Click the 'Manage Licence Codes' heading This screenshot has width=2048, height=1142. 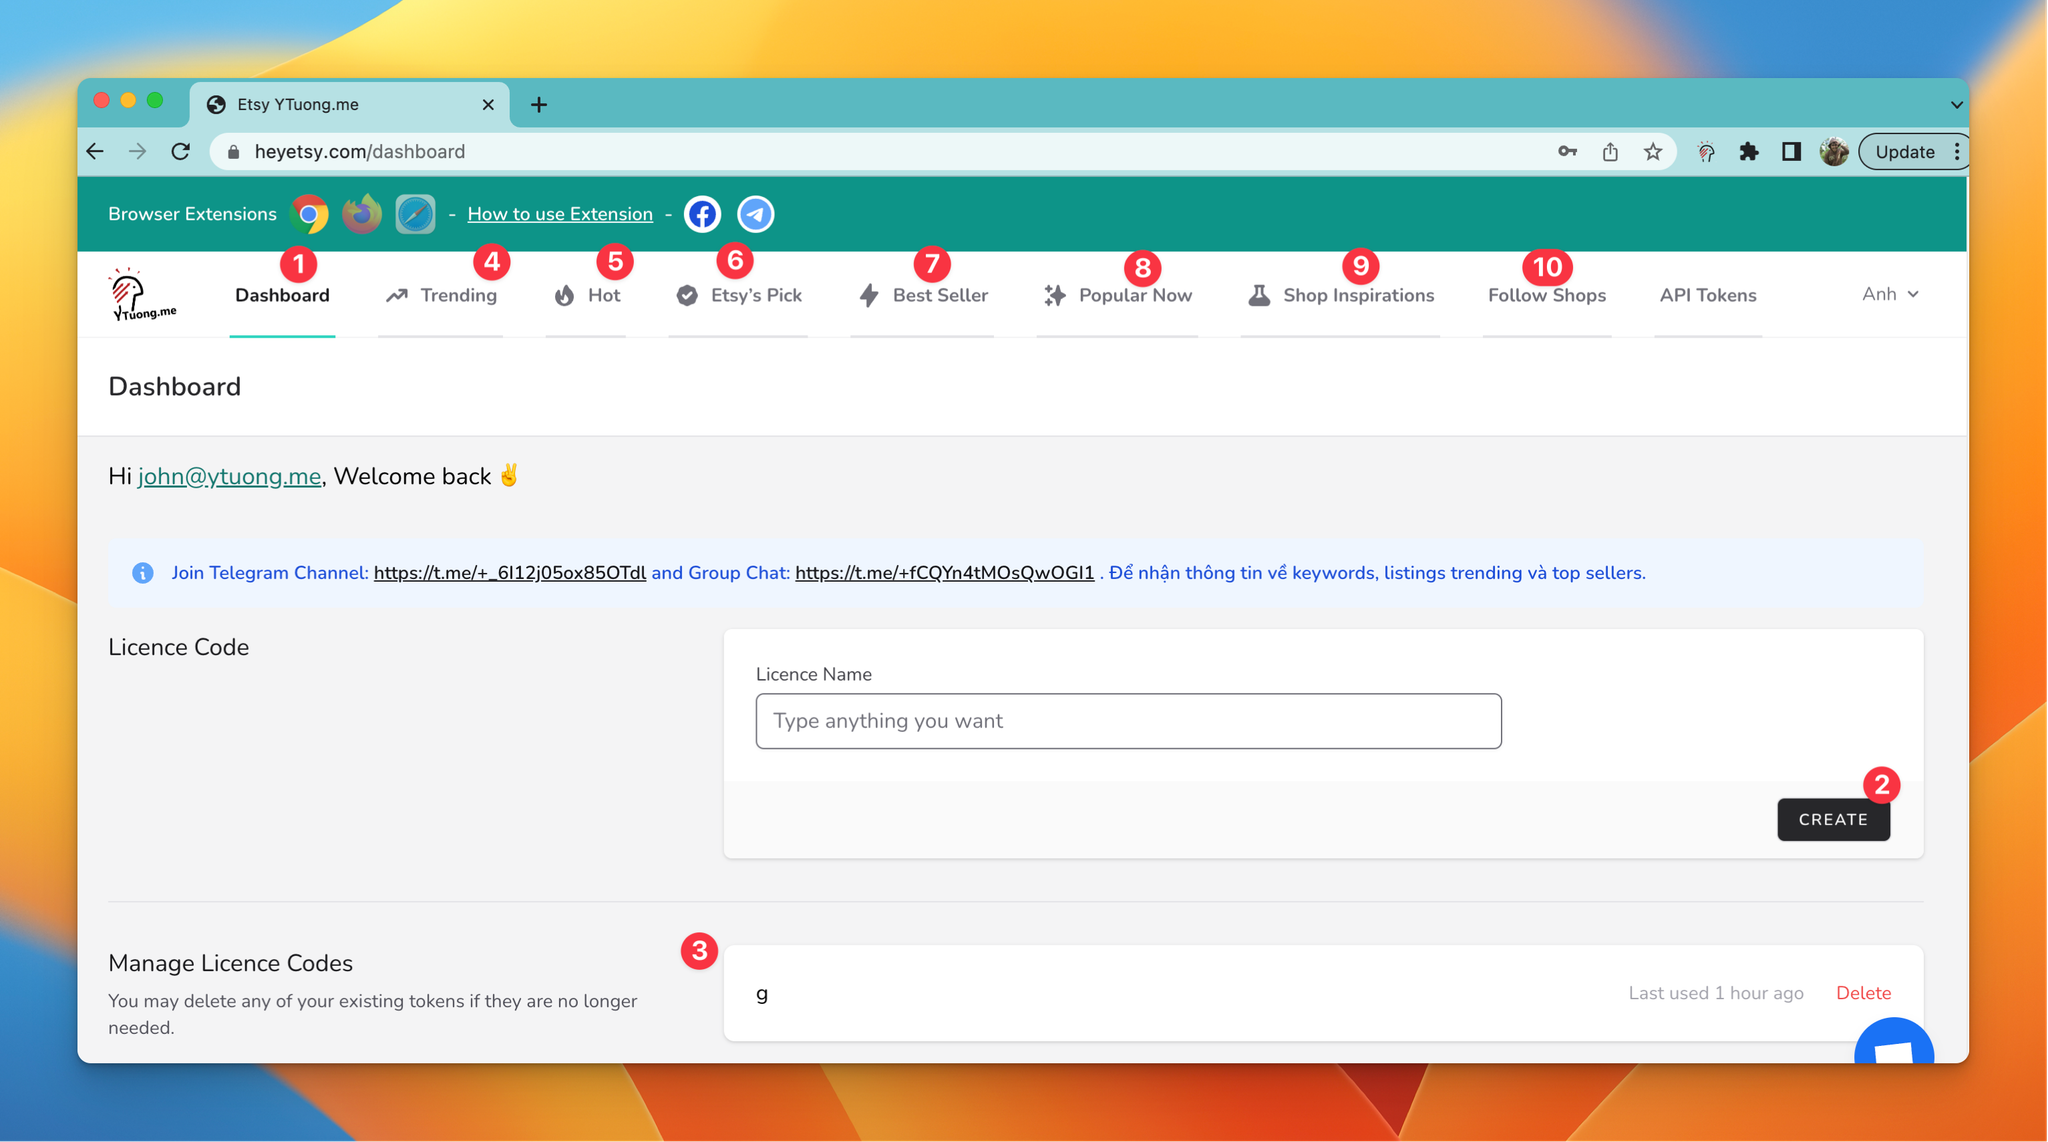click(230, 963)
